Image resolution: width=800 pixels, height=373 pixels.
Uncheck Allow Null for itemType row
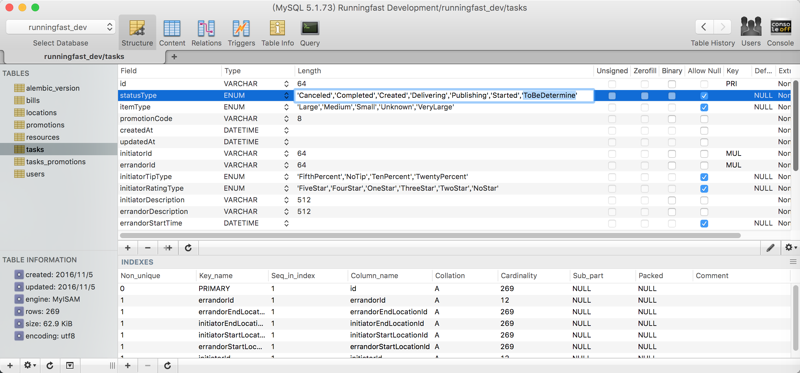click(x=704, y=107)
